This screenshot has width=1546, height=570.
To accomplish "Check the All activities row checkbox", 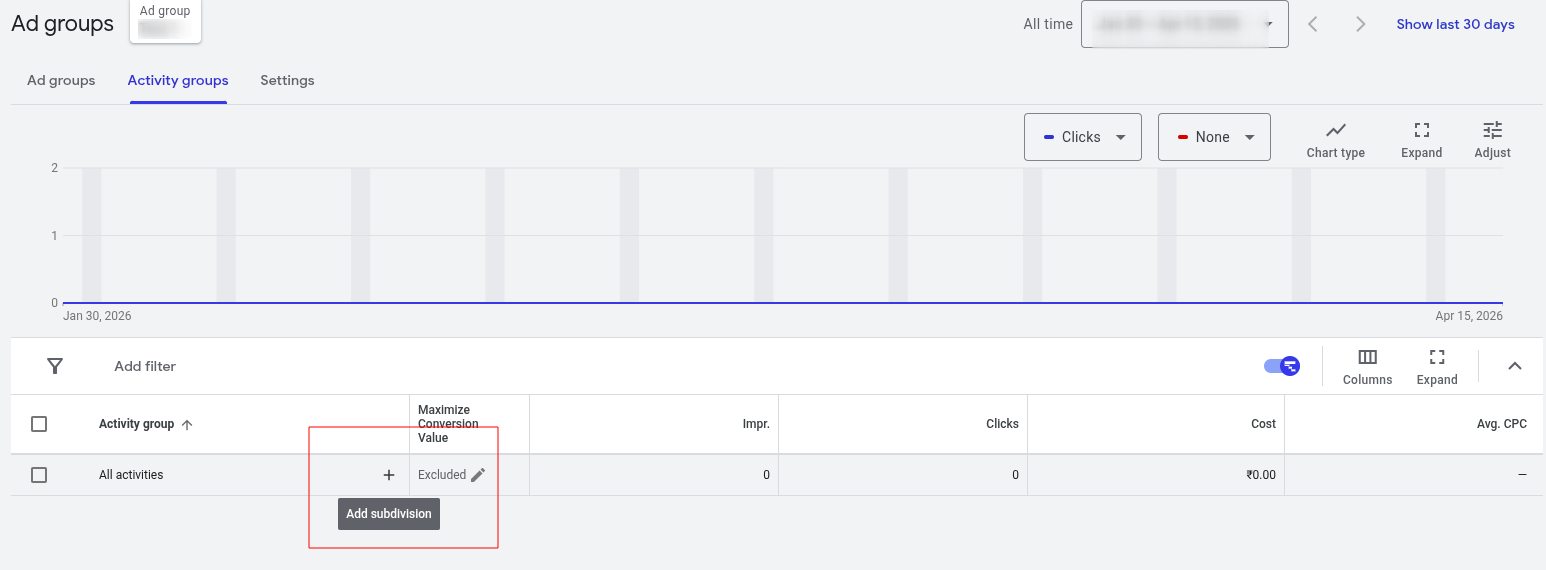I will 39,475.
